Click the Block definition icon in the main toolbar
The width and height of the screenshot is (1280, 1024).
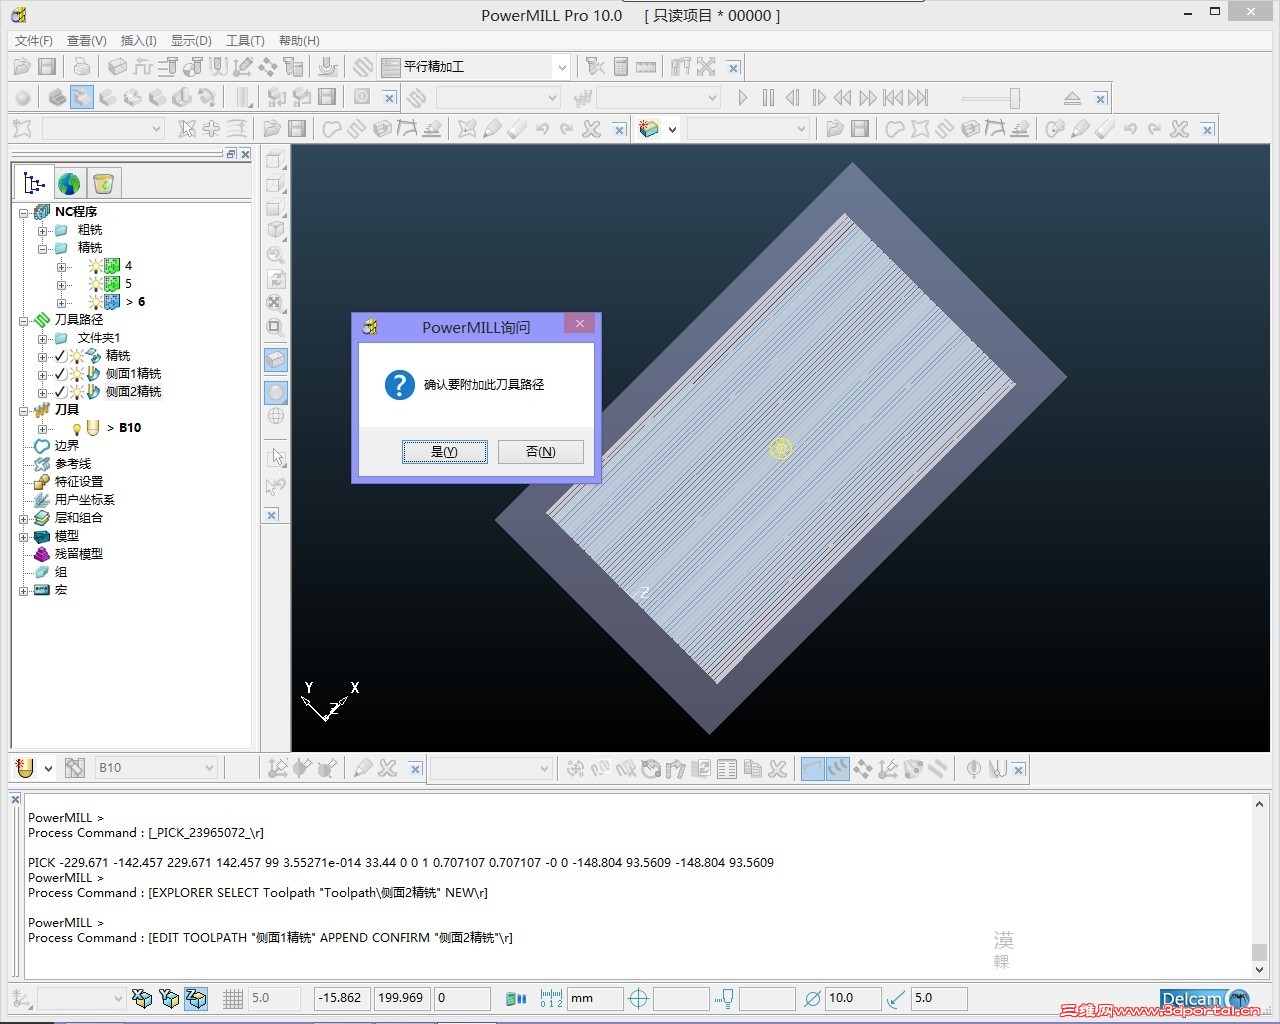[x=117, y=67]
